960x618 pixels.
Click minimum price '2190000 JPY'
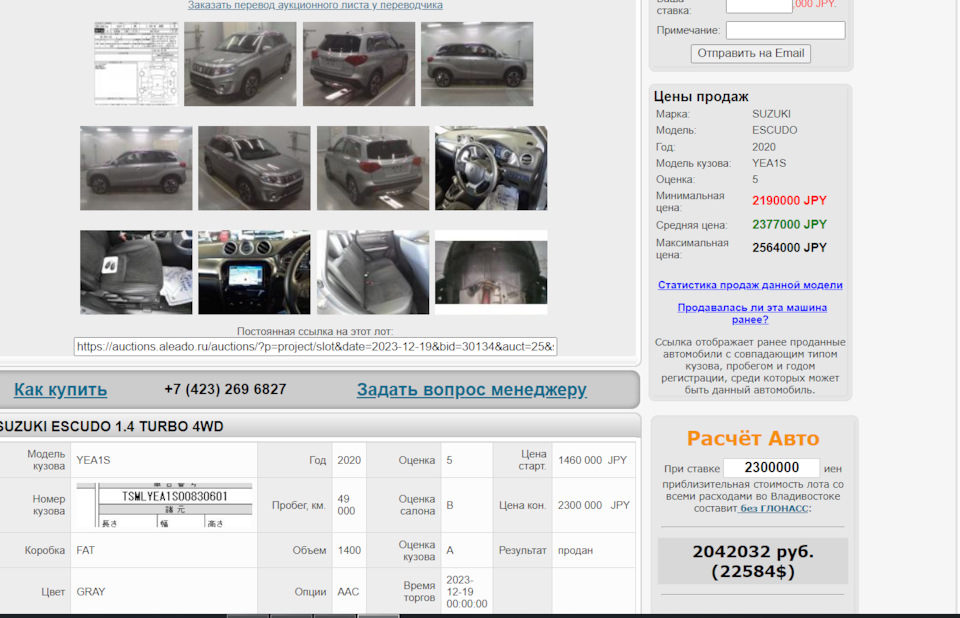coord(789,201)
